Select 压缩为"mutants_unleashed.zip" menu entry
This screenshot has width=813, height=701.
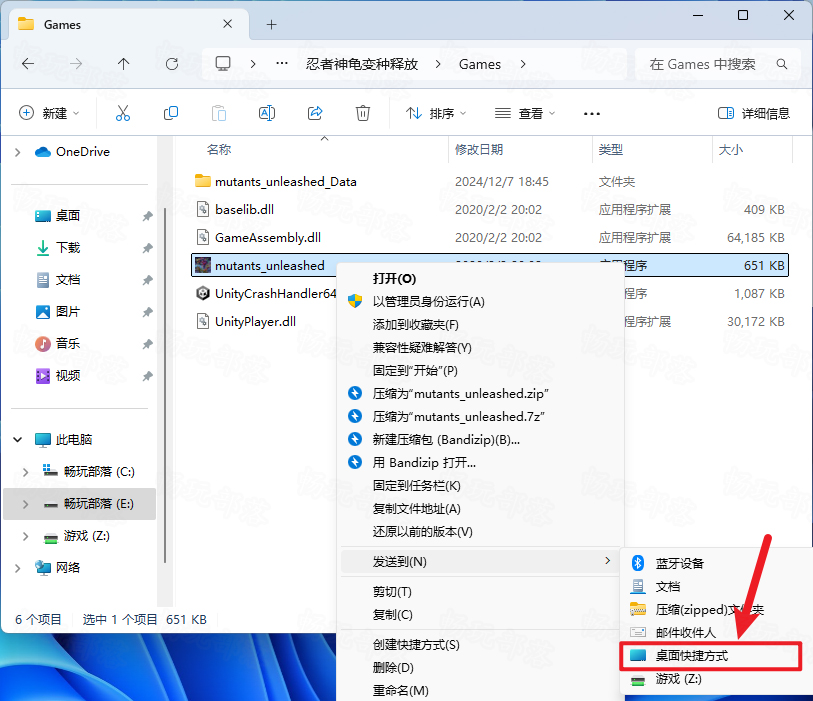tap(482, 394)
